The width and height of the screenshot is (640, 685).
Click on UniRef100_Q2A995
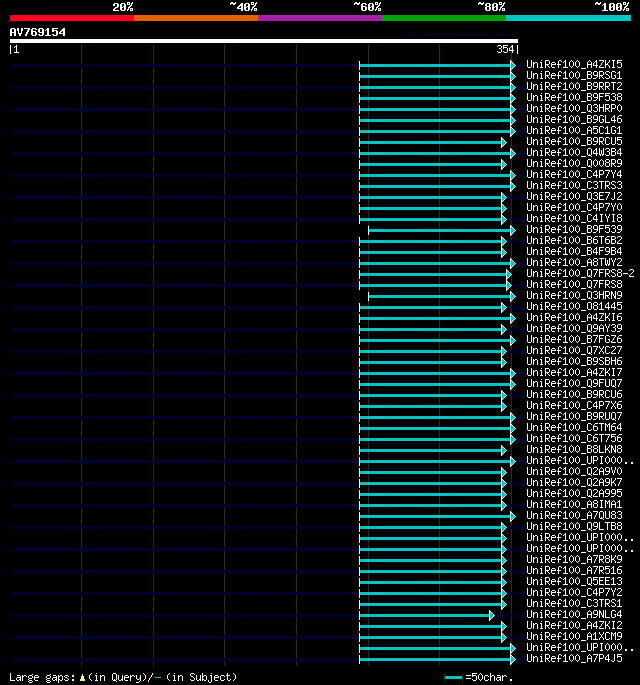click(574, 493)
